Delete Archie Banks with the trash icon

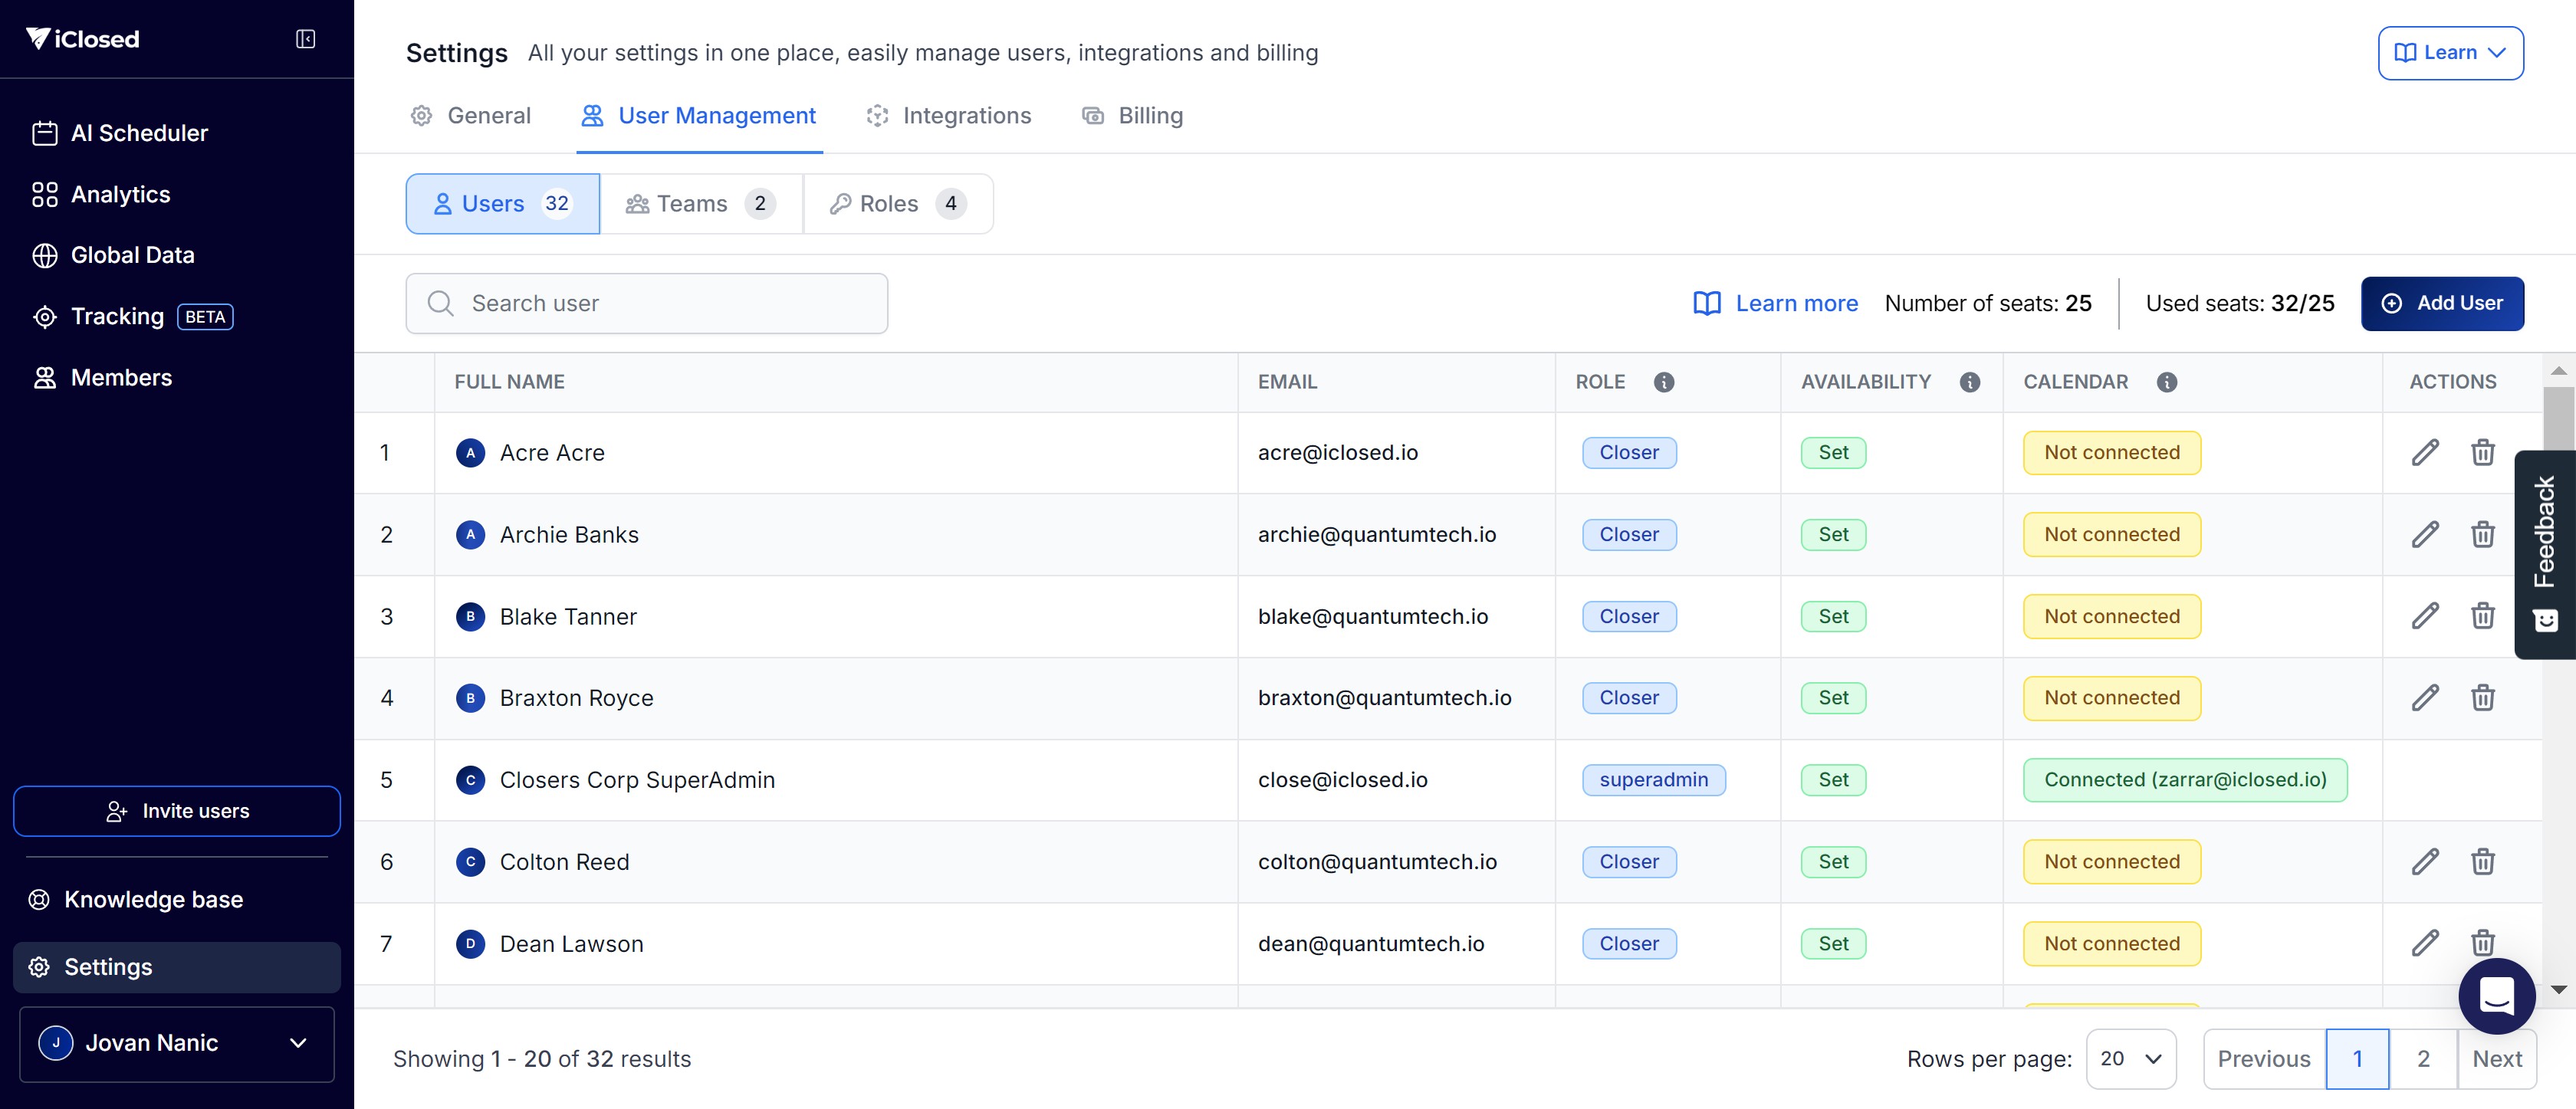point(2482,535)
